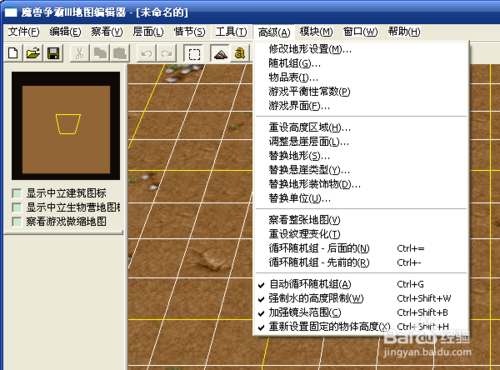Click the Save floppy disk icon

tap(53, 53)
